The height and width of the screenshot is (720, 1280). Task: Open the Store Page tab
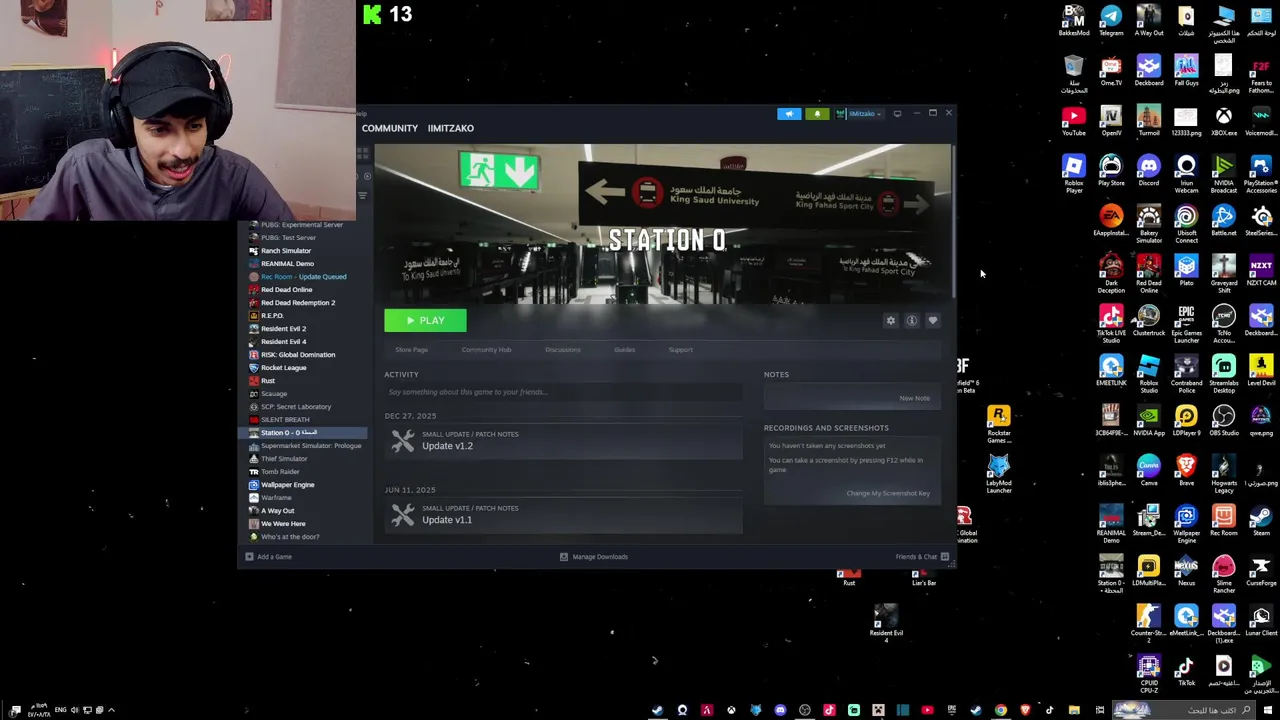pos(411,350)
